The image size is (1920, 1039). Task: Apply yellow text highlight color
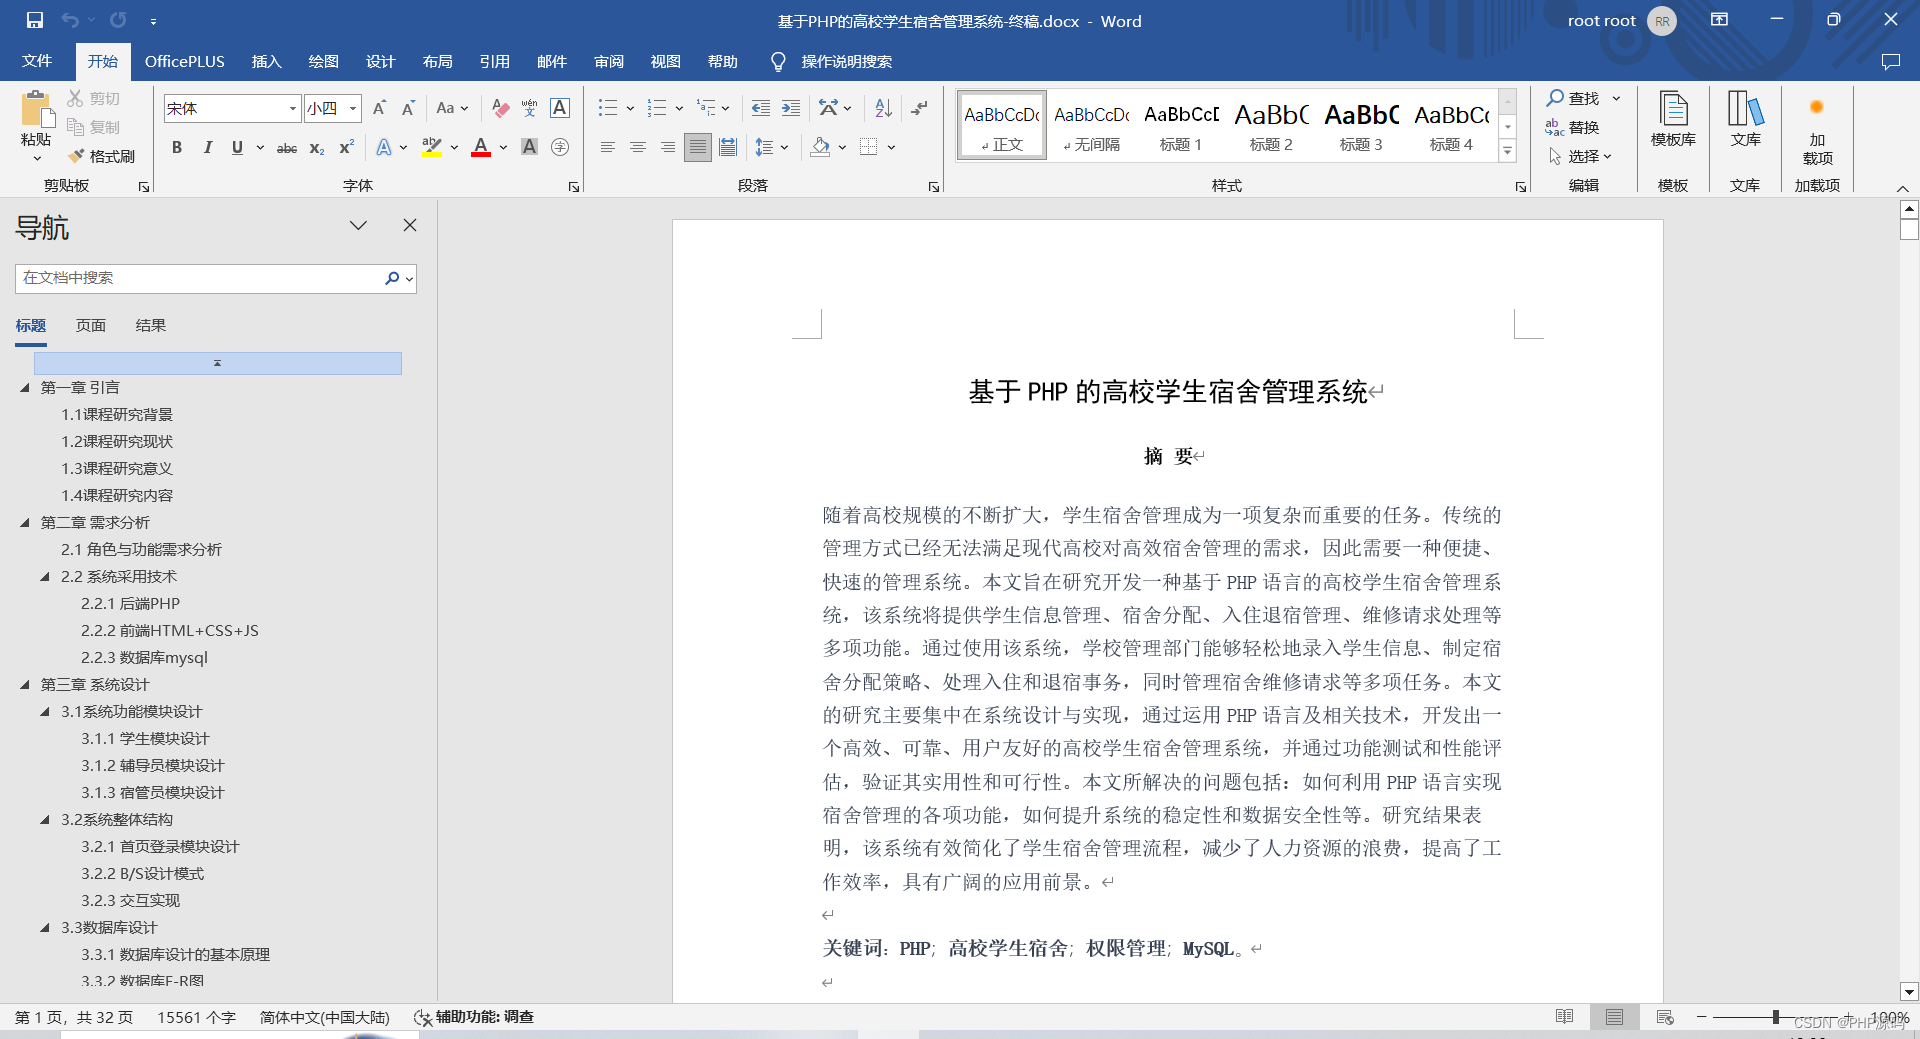(x=432, y=148)
